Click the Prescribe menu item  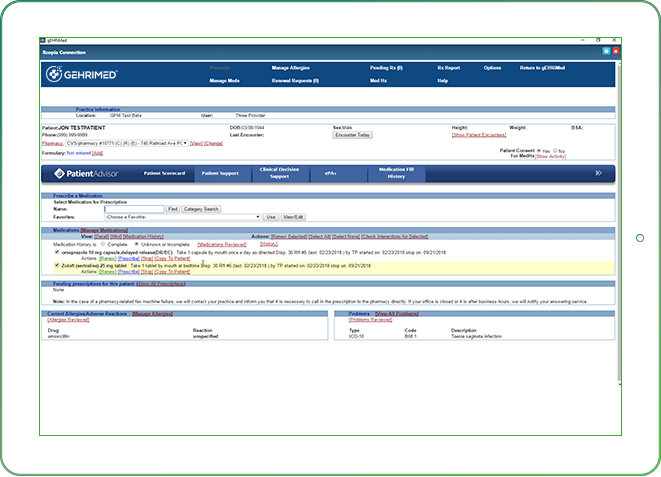[220, 68]
